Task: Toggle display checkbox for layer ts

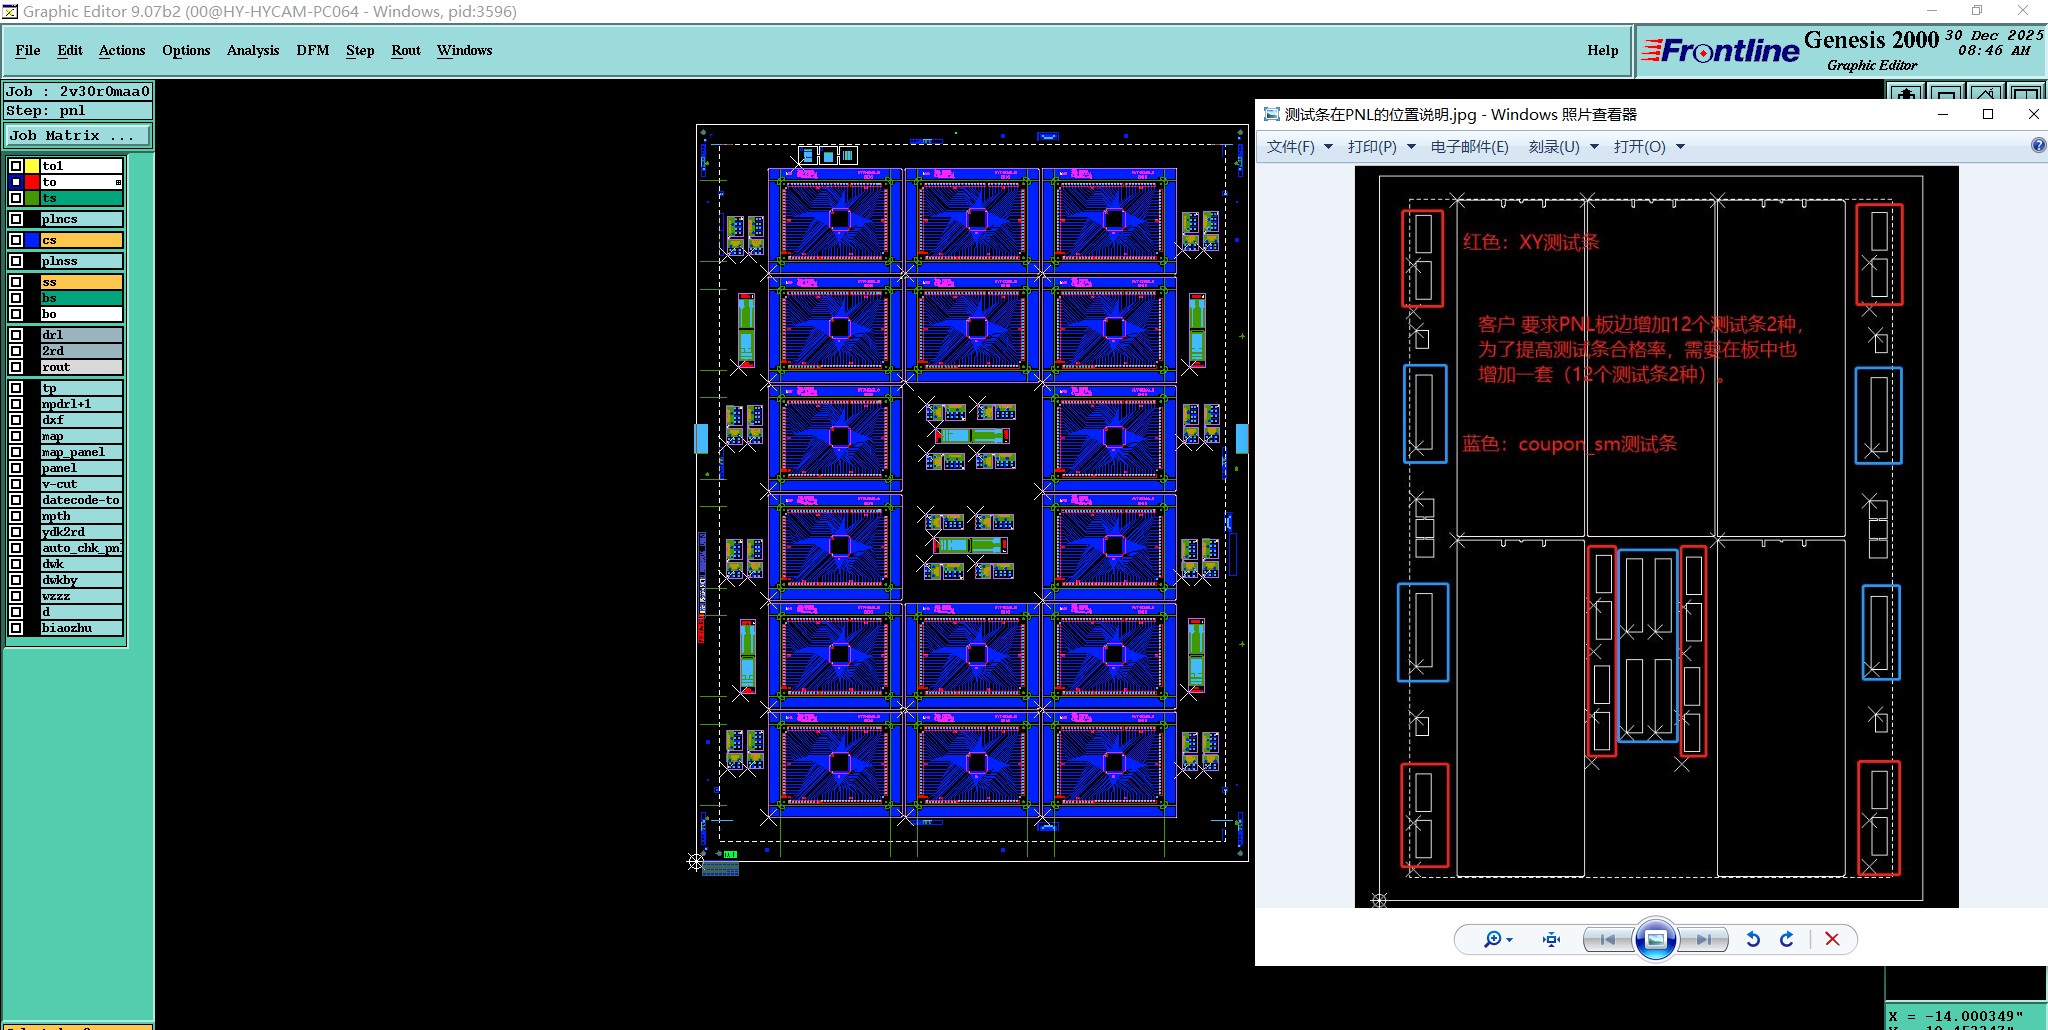Action: point(16,198)
